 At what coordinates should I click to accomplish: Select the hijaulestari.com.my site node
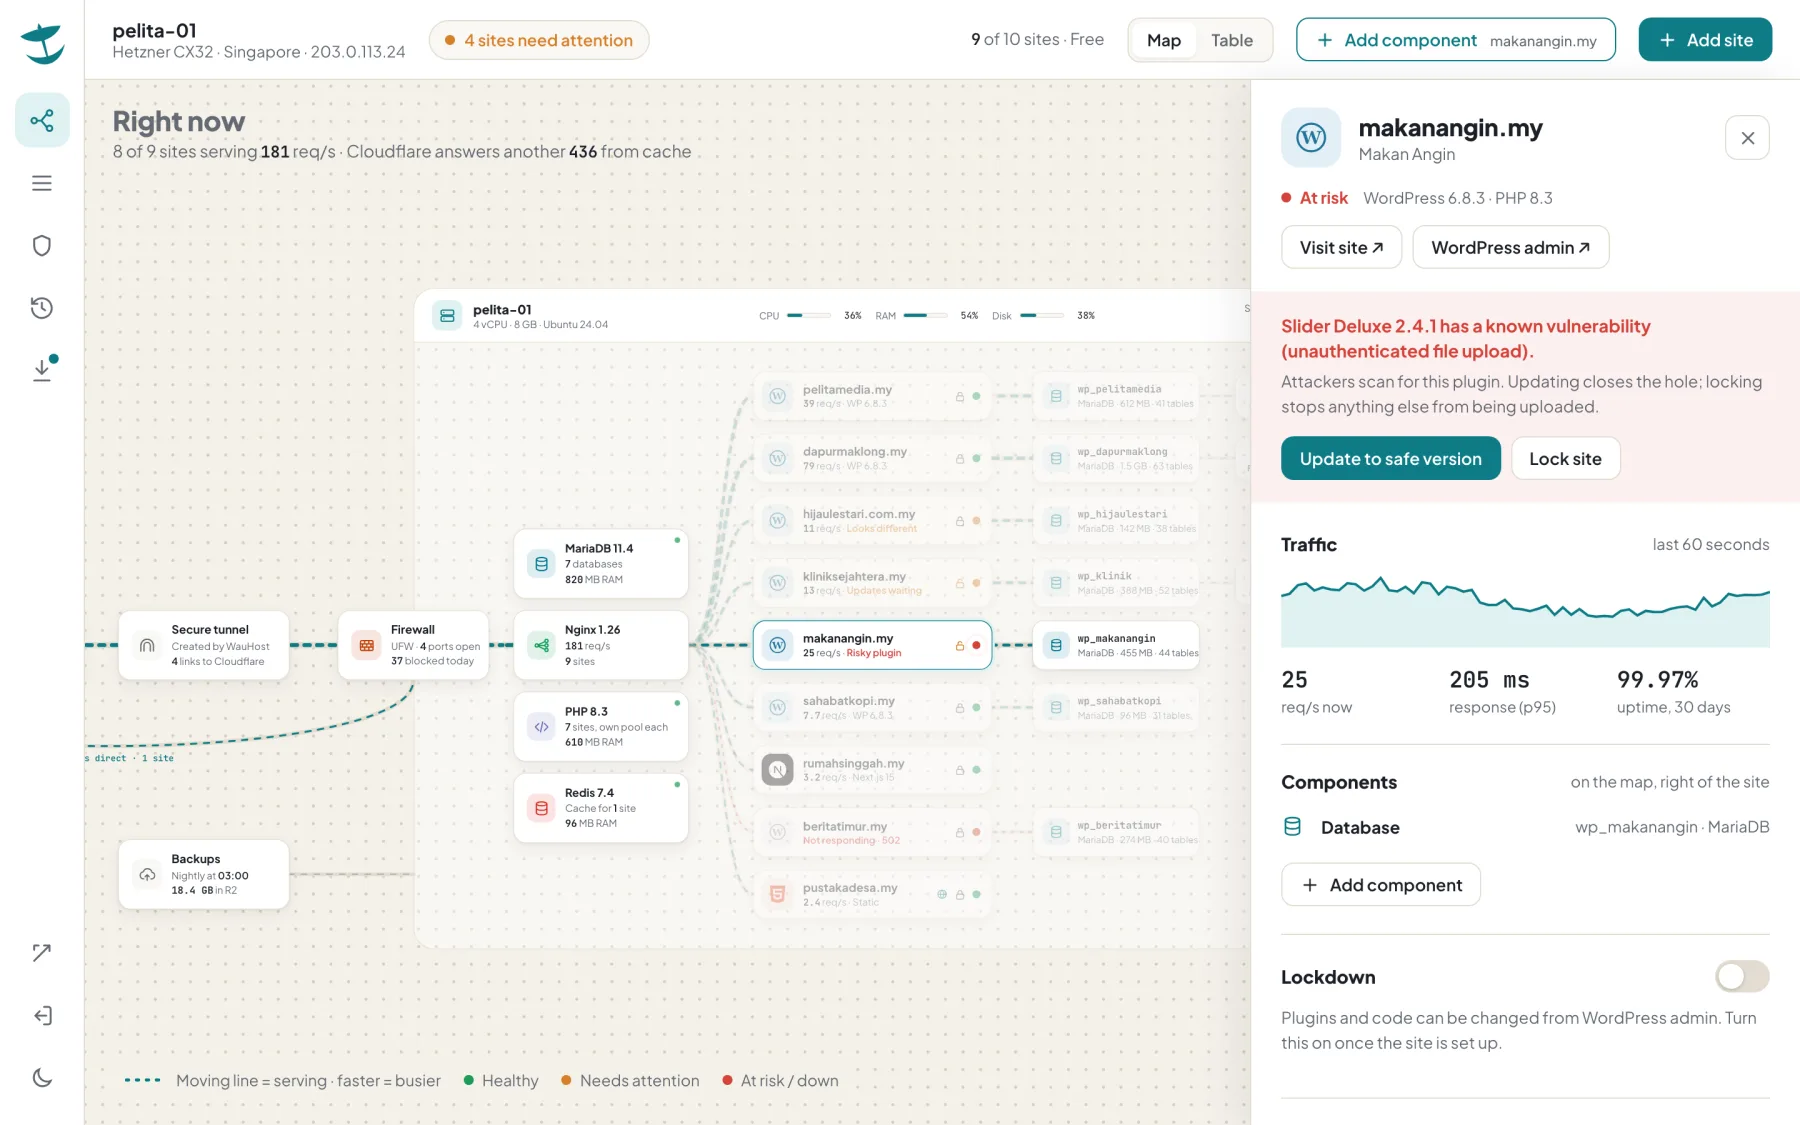click(x=872, y=520)
